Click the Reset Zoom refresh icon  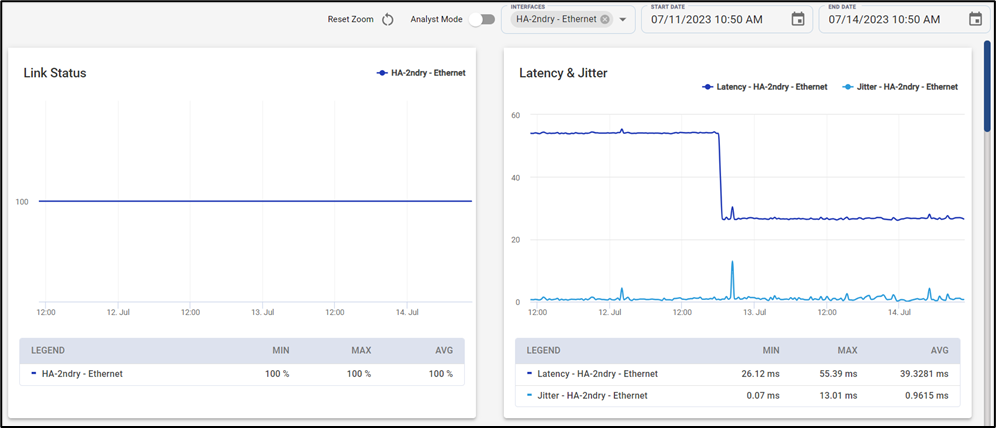388,19
